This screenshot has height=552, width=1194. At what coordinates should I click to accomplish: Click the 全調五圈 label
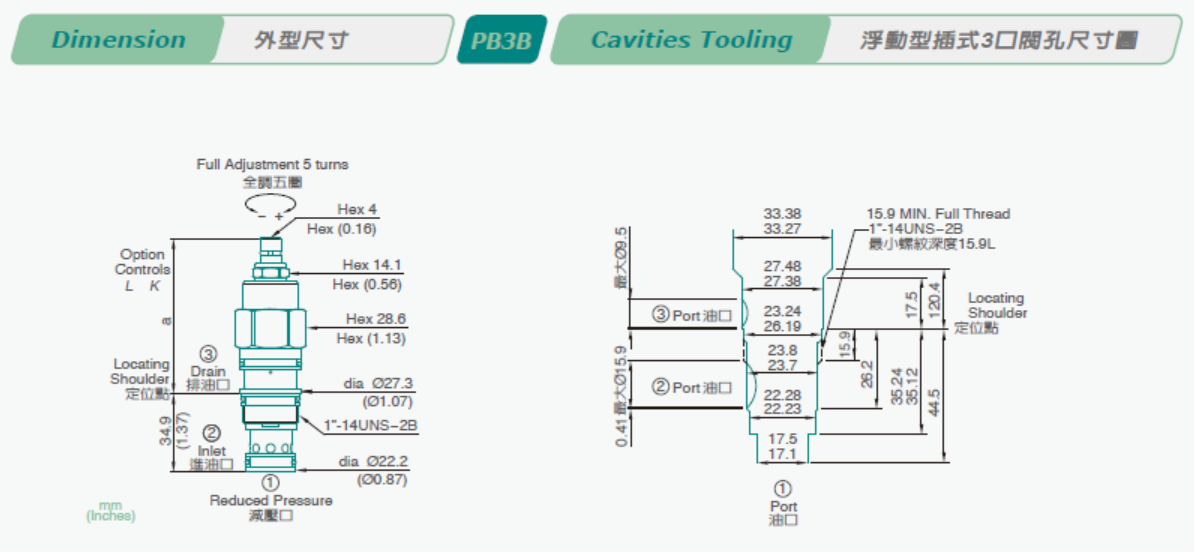pyautogui.click(x=272, y=182)
